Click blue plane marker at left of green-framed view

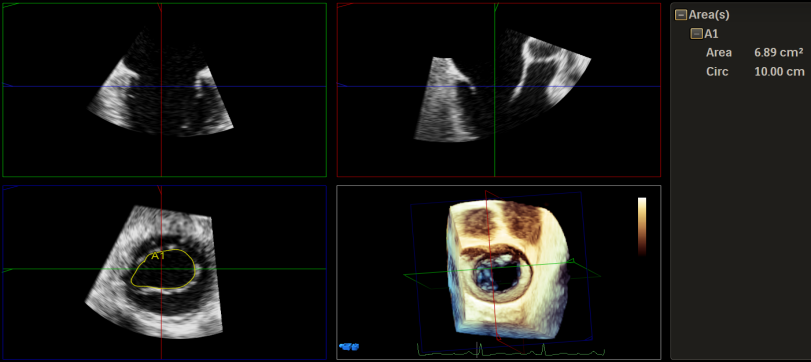point(7,85)
